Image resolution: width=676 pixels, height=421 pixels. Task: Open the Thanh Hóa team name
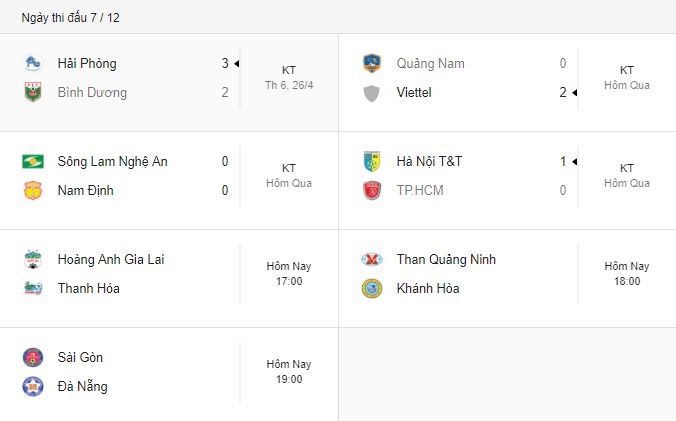pyautogui.click(x=89, y=288)
